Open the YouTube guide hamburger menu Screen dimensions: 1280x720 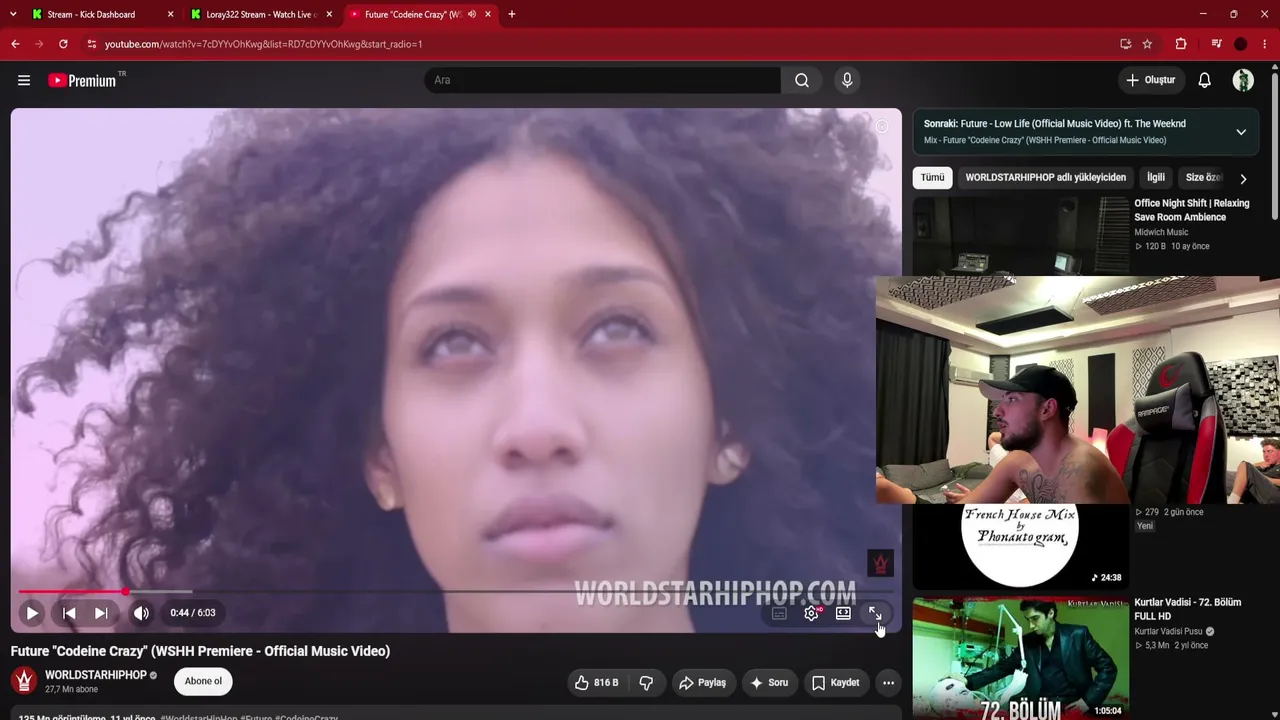24,80
